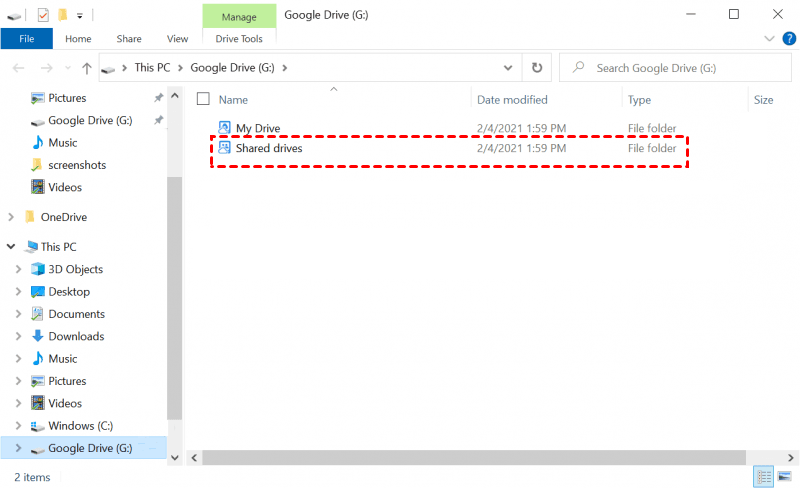Click the Music note icon under This PC
This screenshot has height=488, width=800.
point(38,358)
